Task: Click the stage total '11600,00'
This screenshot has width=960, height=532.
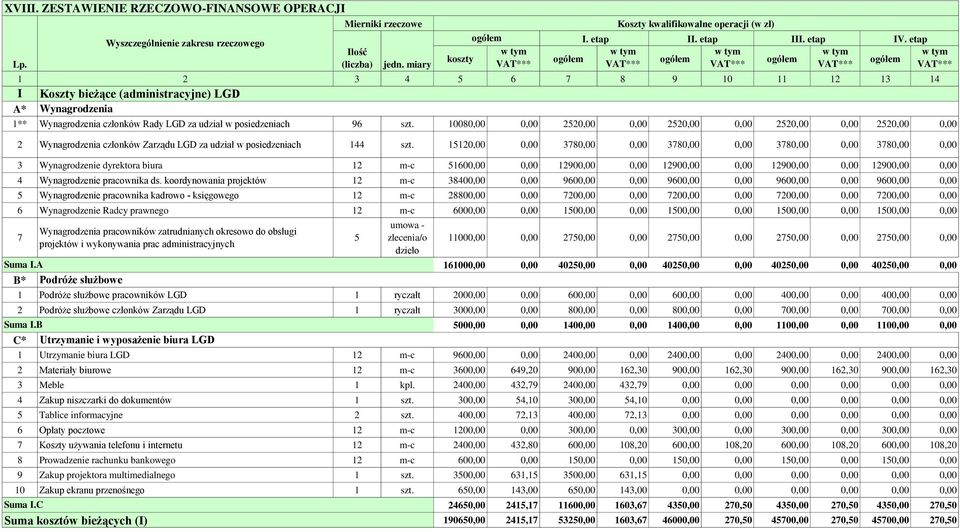Action: pyautogui.click(x=576, y=505)
